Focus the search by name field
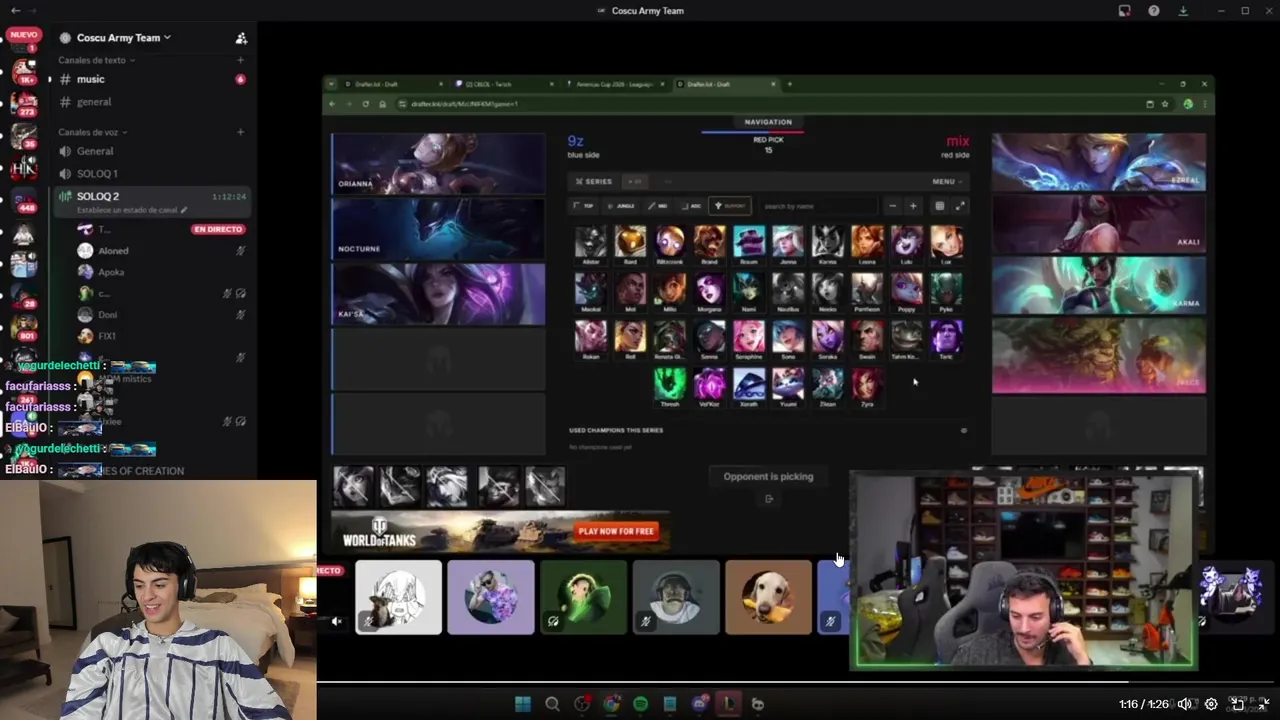Image resolution: width=1280 pixels, height=720 pixels. (817, 206)
